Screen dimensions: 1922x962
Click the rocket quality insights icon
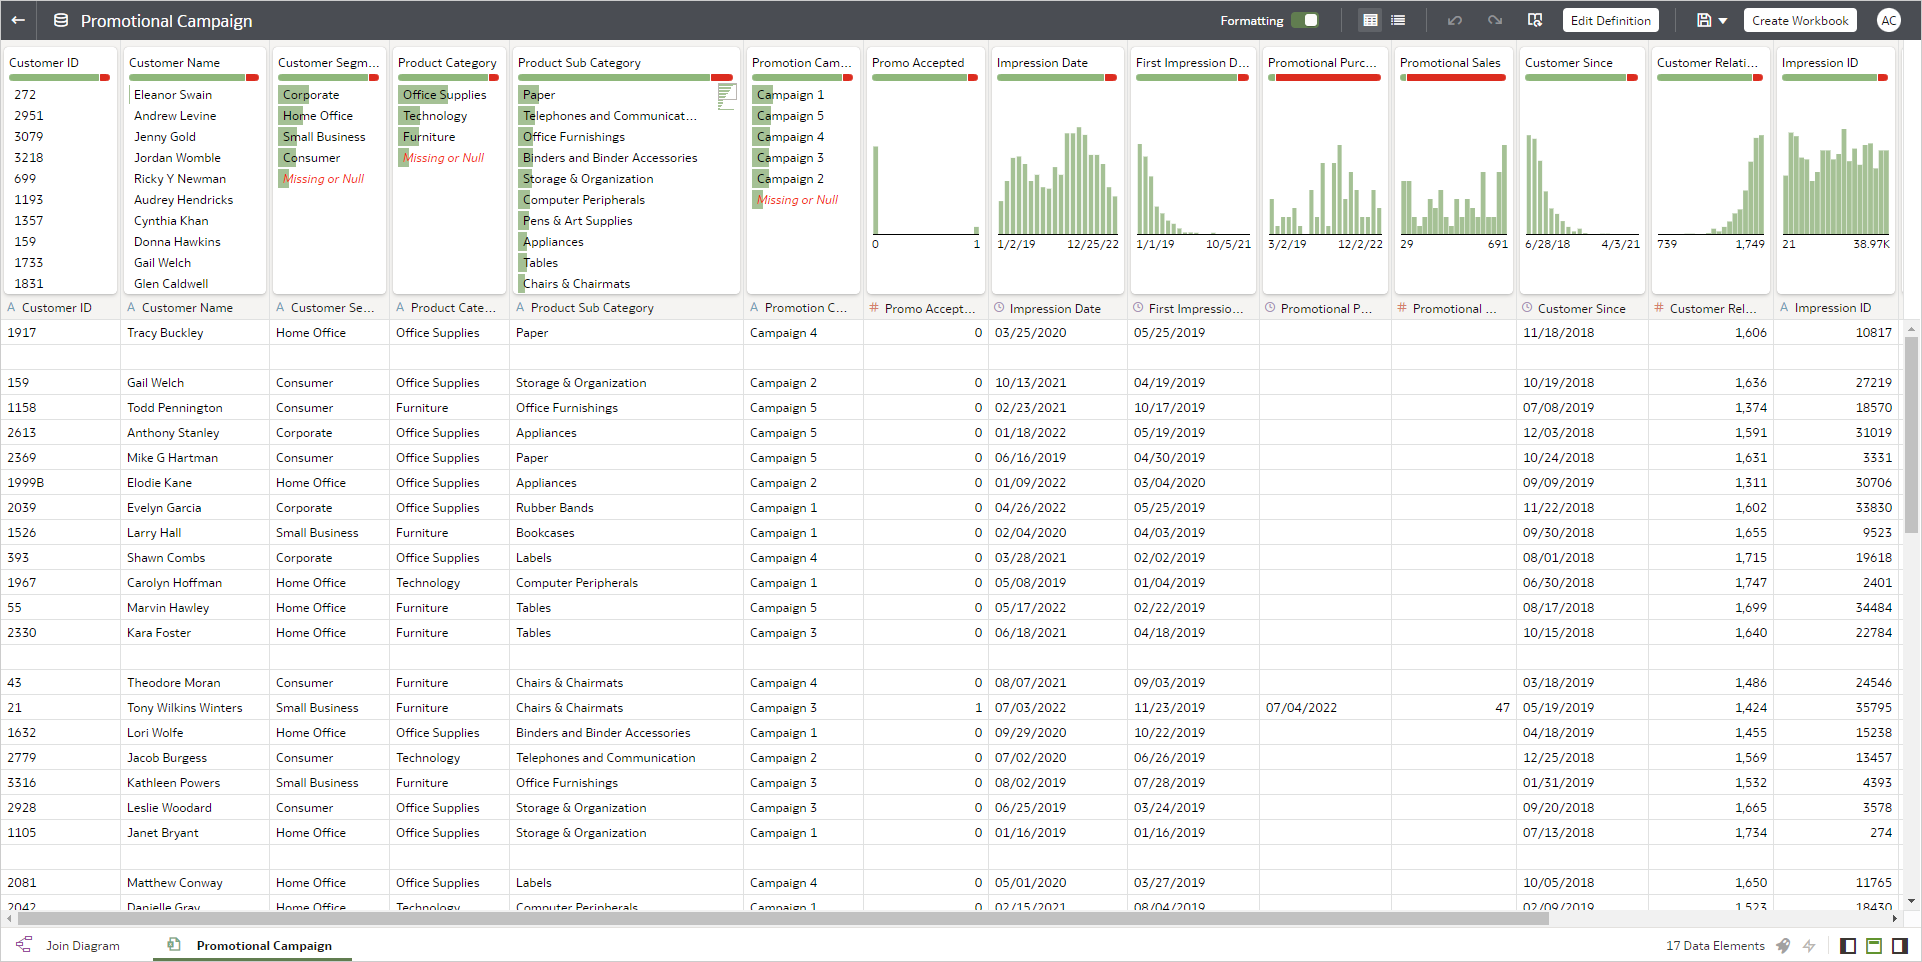tap(1783, 945)
